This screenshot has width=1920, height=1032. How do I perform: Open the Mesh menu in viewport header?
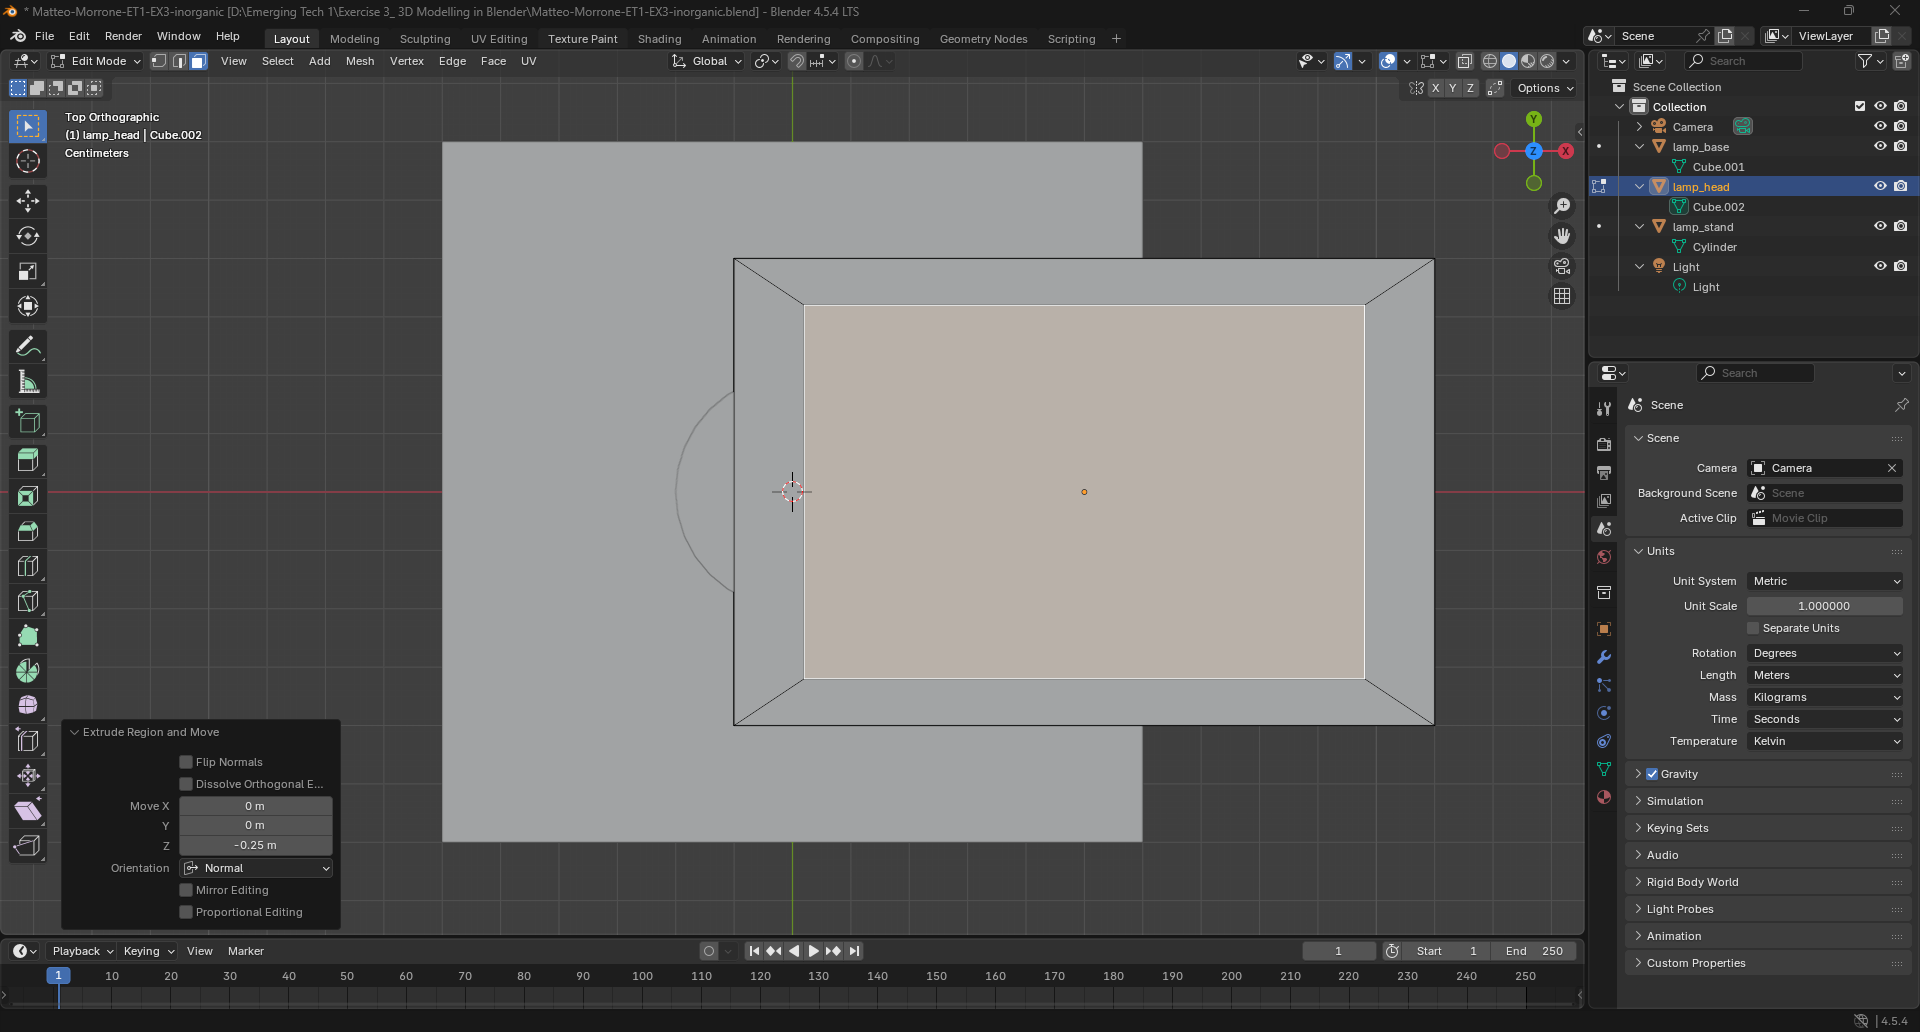coord(359,61)
